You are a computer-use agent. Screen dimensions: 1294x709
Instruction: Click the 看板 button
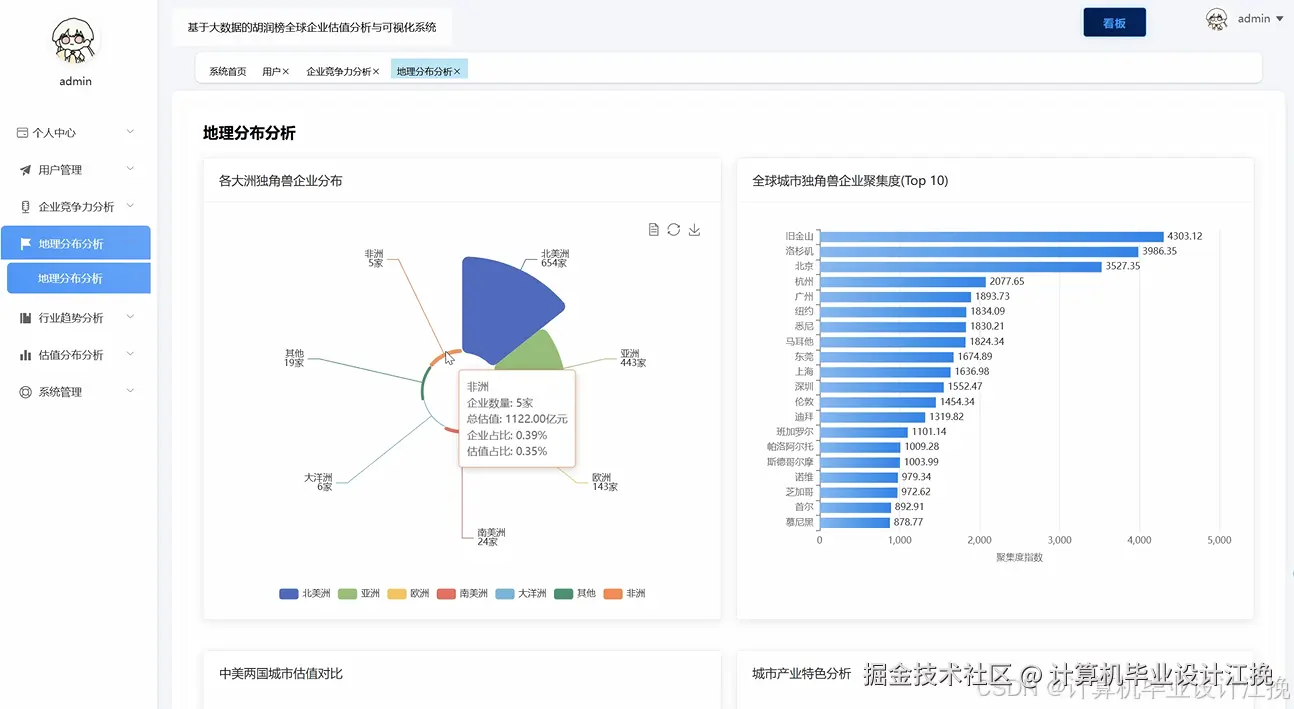click(1114, 21)
